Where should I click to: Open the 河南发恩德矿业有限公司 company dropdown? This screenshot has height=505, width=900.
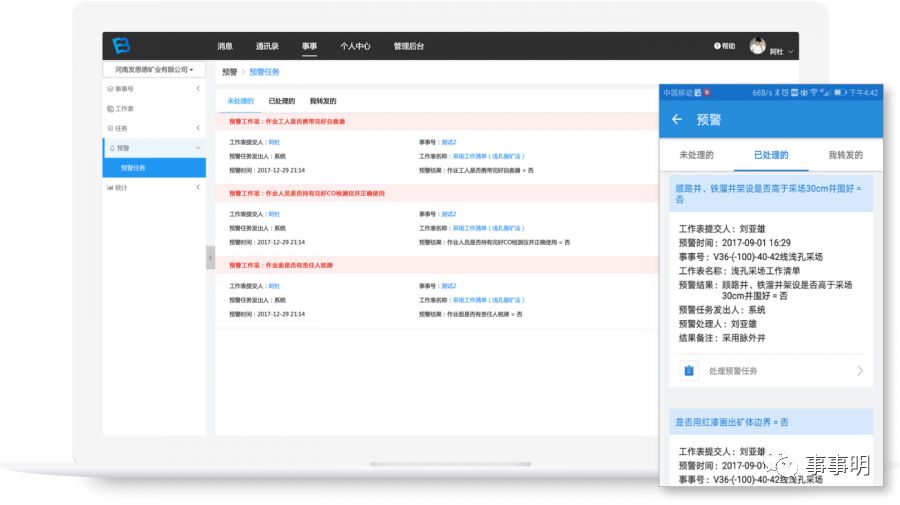click(x=154, y=71)
